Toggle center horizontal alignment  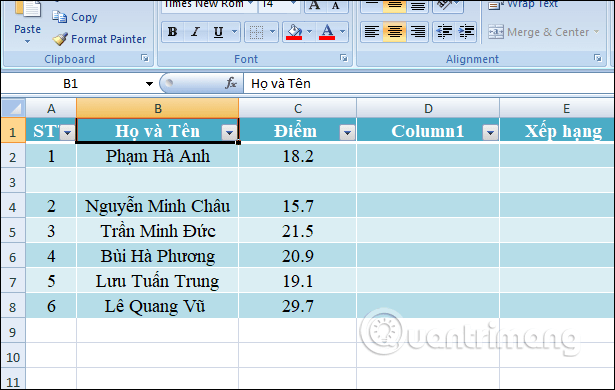[x=394, y=32]
